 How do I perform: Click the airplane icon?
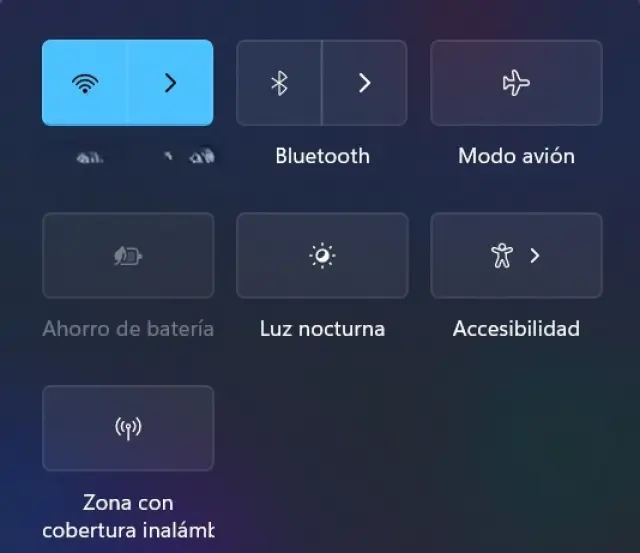pyautogui.click(x=516, y=83)
